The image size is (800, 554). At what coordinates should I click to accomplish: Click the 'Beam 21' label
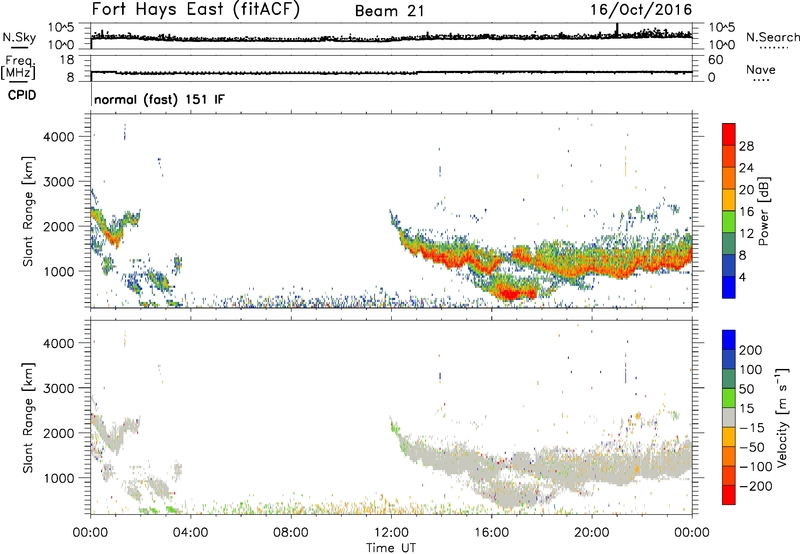point(389,11)
